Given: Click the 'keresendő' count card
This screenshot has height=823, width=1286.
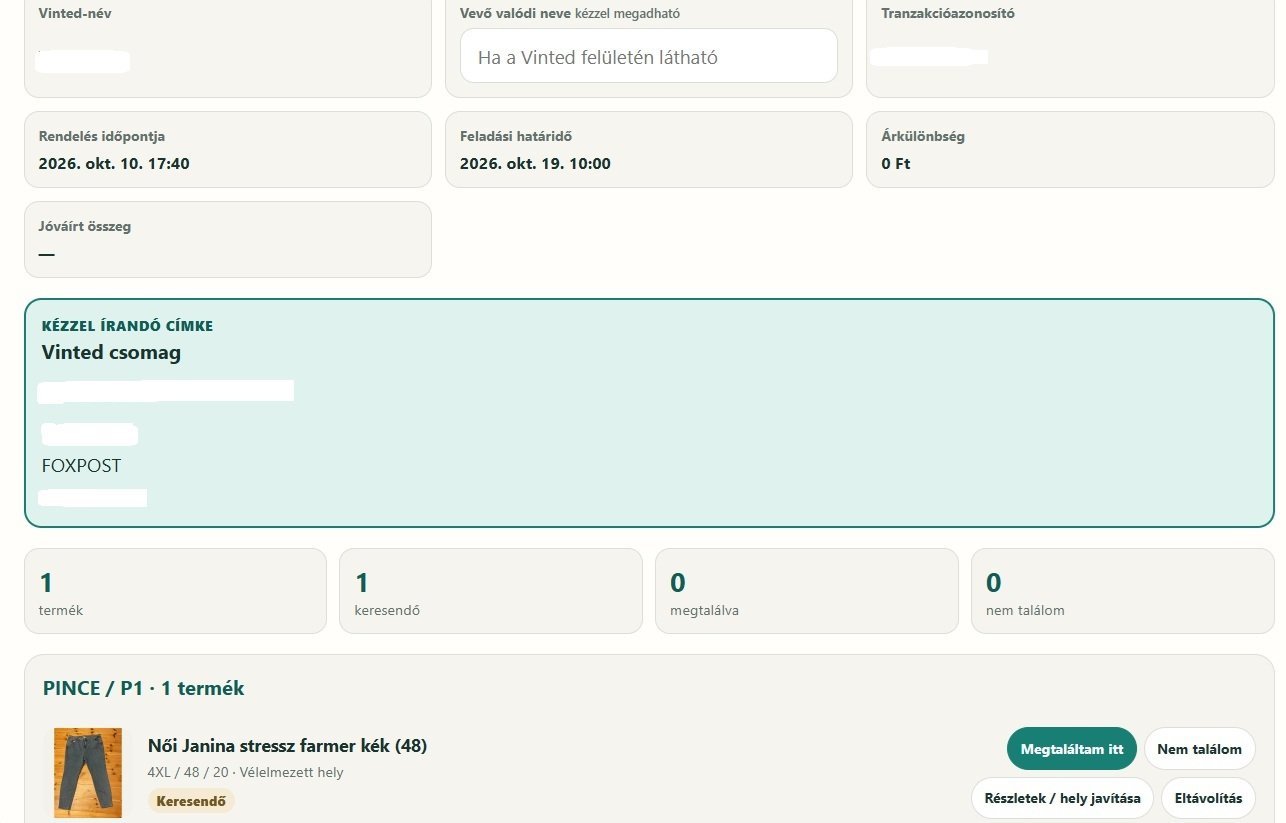Looking at the screenshot, I should click(x=491, y=591).
